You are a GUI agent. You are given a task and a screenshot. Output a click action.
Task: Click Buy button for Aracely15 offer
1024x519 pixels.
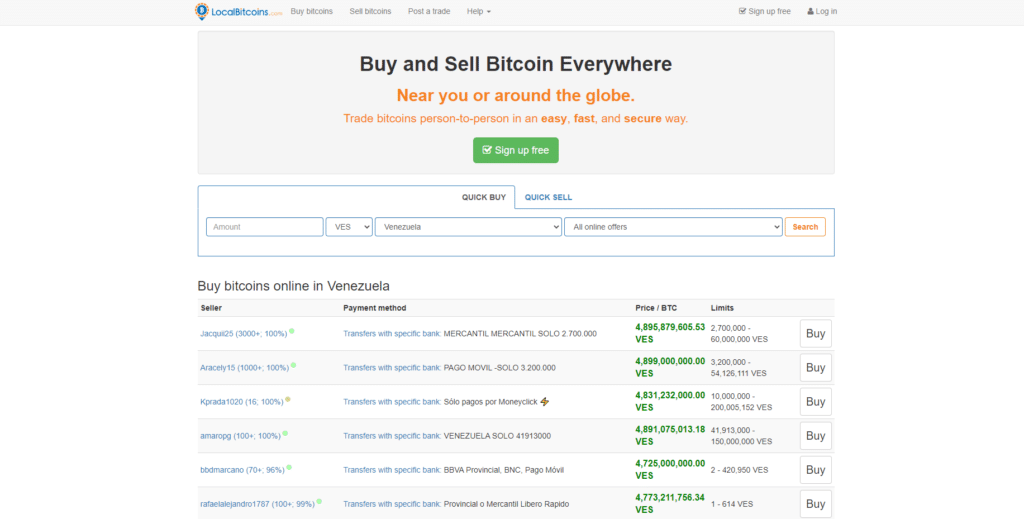816,368
